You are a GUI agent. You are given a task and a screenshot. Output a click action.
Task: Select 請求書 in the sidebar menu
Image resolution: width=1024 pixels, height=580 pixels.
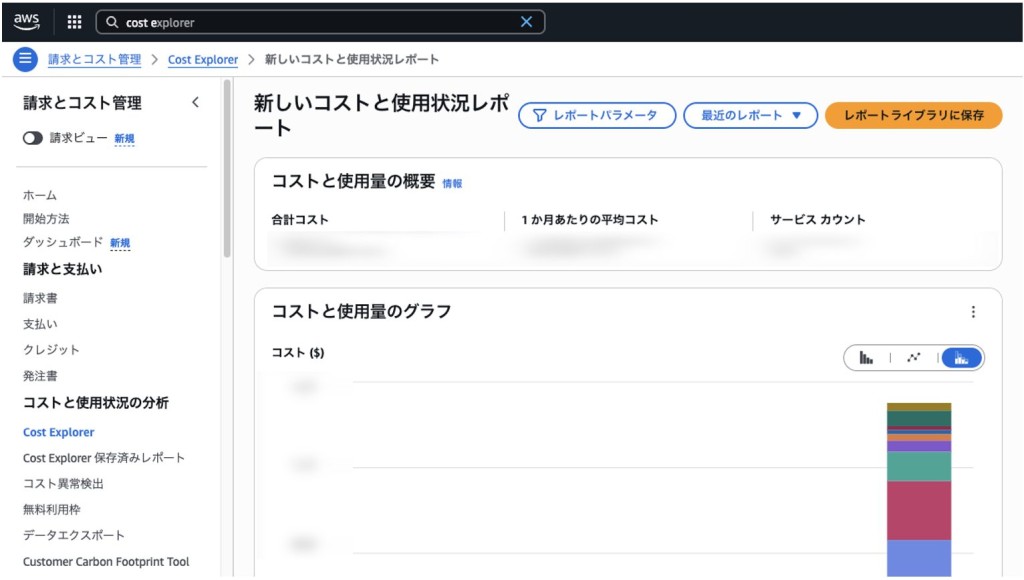tap(40, 298)
